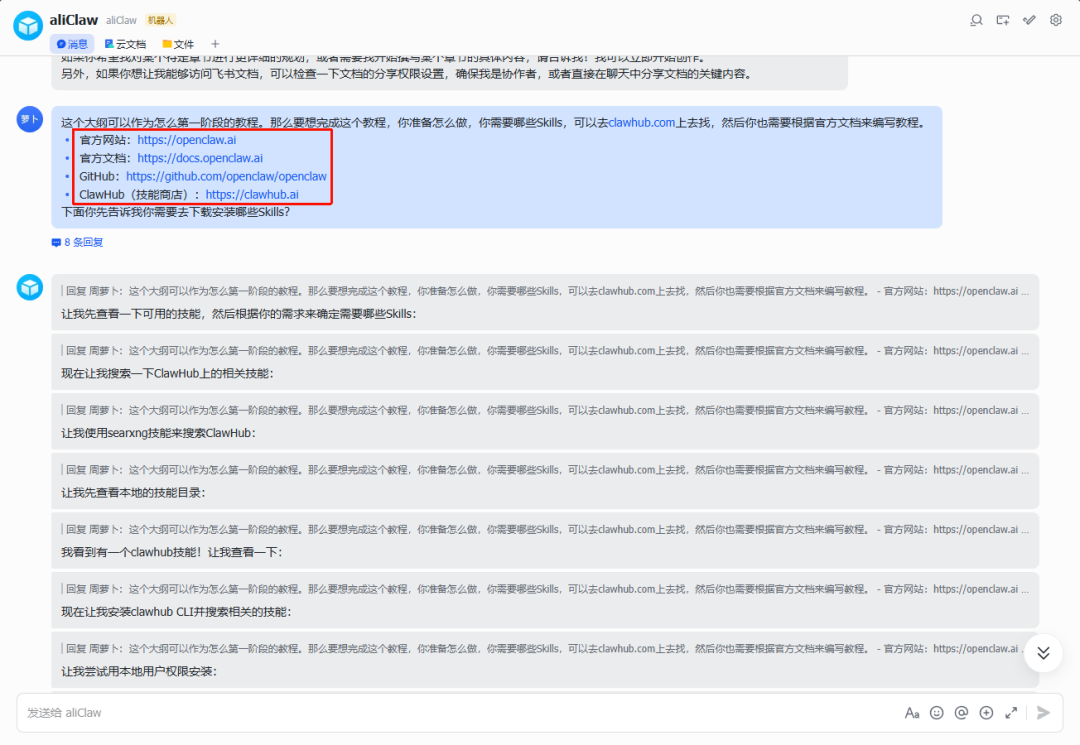Click the quoted reply header above 让我先查看一下可用的技能

545,291
